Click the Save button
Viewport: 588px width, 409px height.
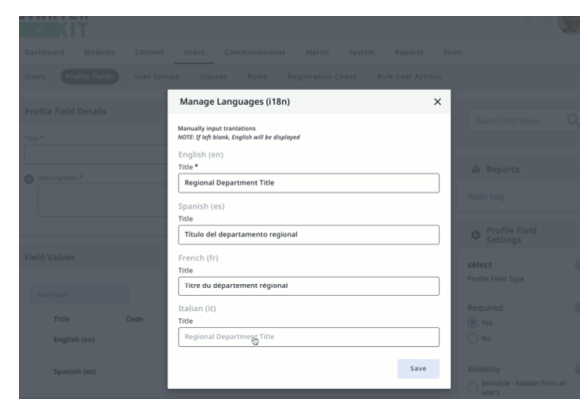click(x=418, y=369)
